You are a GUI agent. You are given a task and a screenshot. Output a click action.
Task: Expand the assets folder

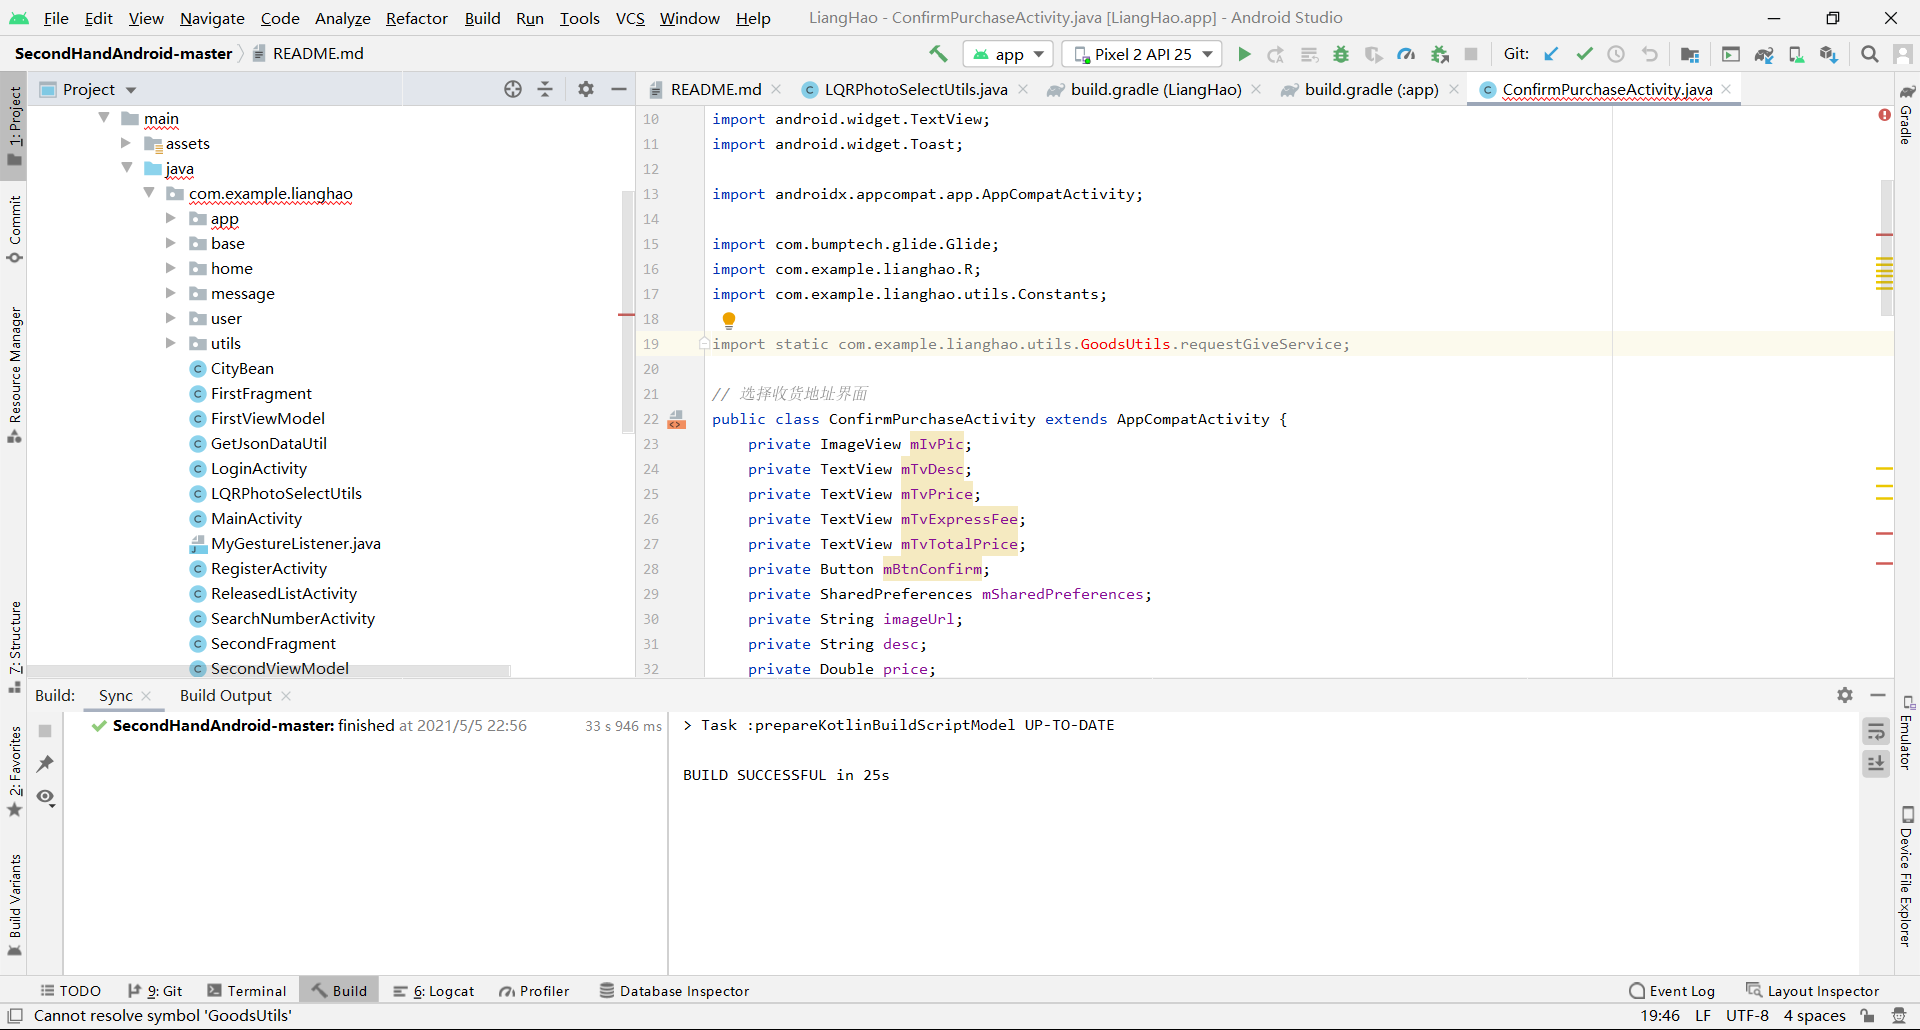coord(126,143)
